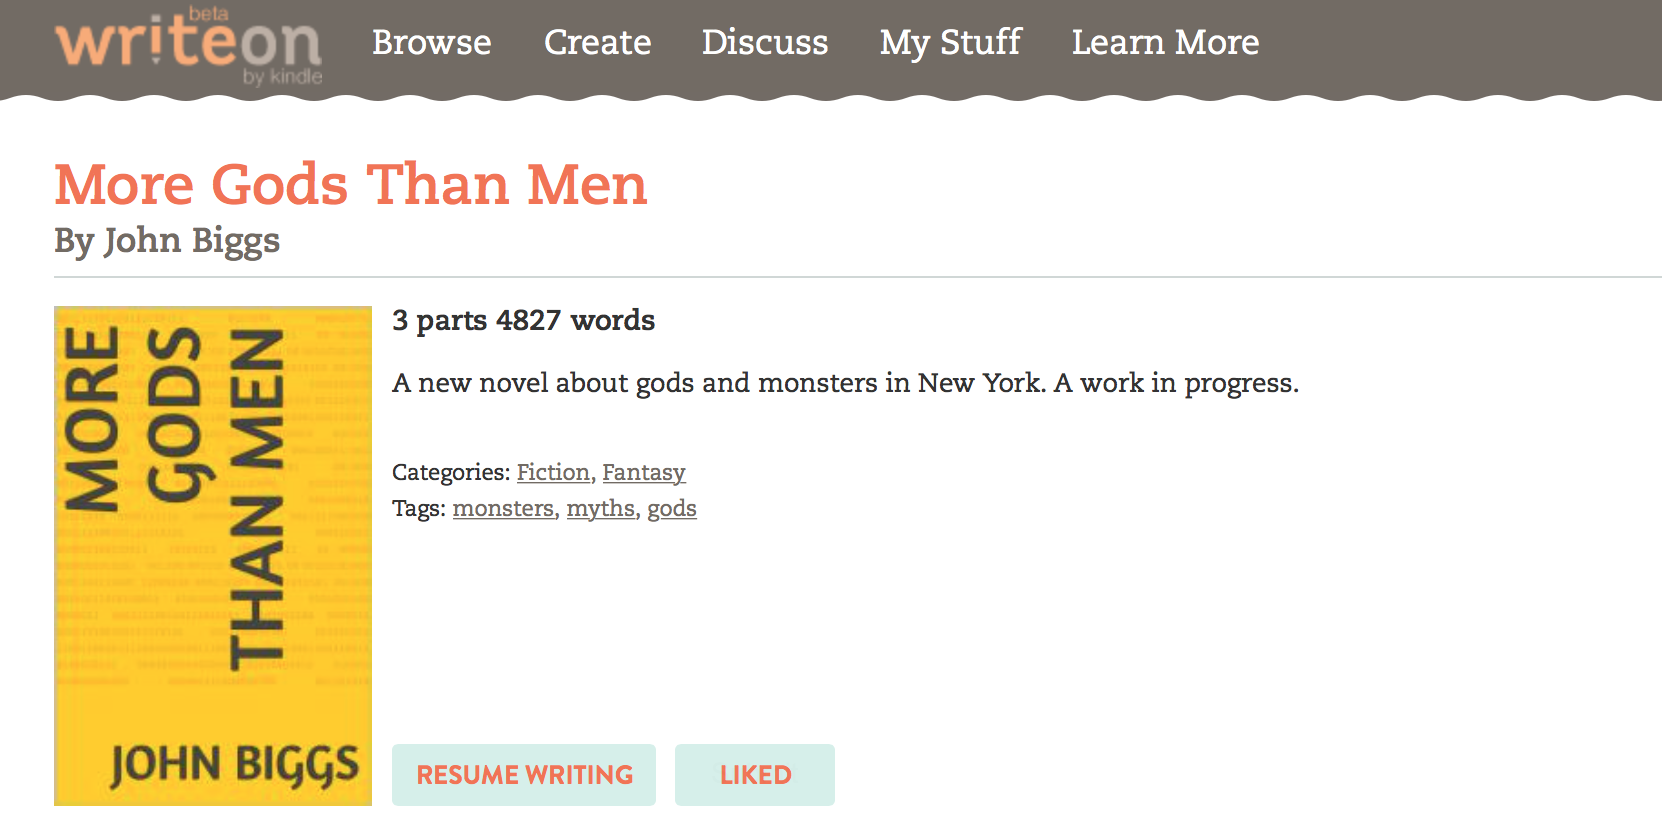
Task: Follow the myths tag link
Action: click(600, 508)
